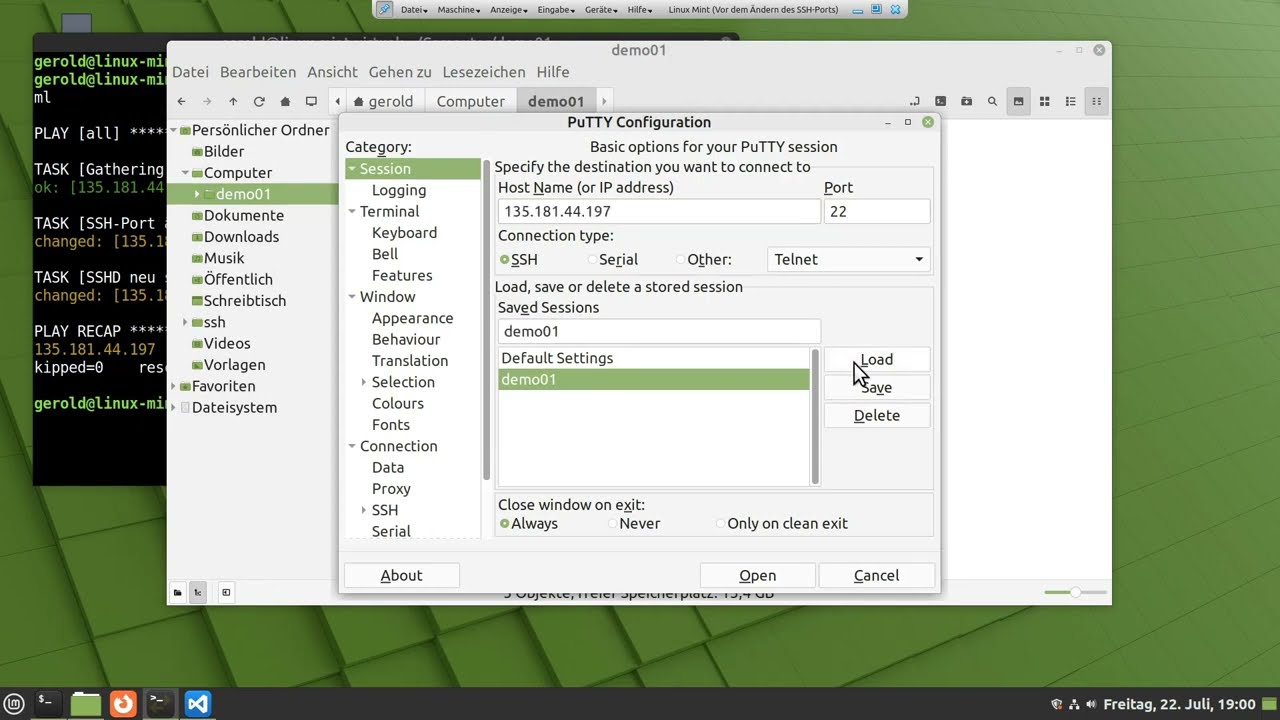Expand the Selection category in PuTTY
This screenshot has width=1280, height=720.
click(364, 382)
